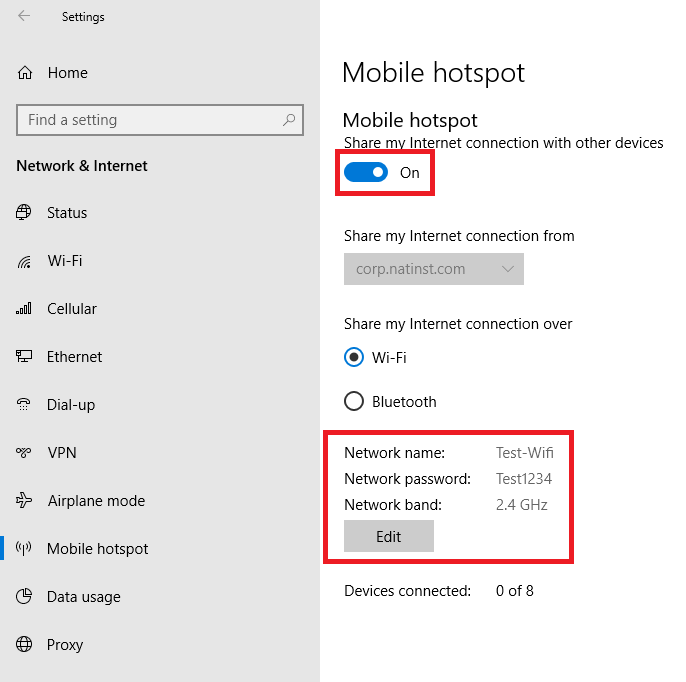
Task: Open the corp.natinst.com connection dropdown
Action: coord(434,269)
